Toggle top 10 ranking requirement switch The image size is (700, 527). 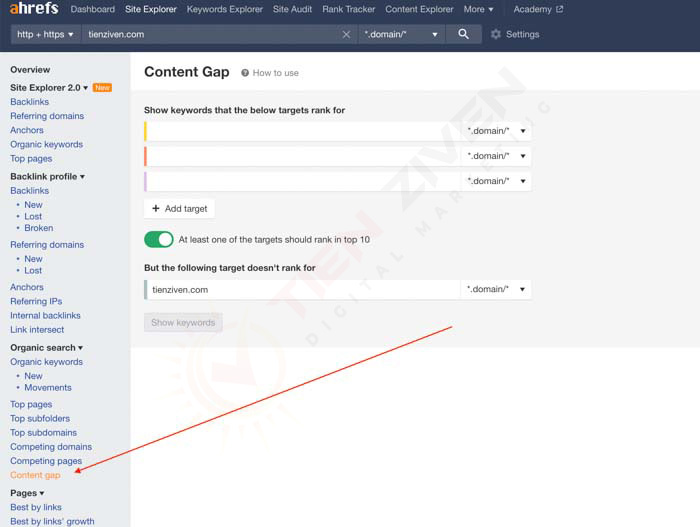[x=158, y=239]
